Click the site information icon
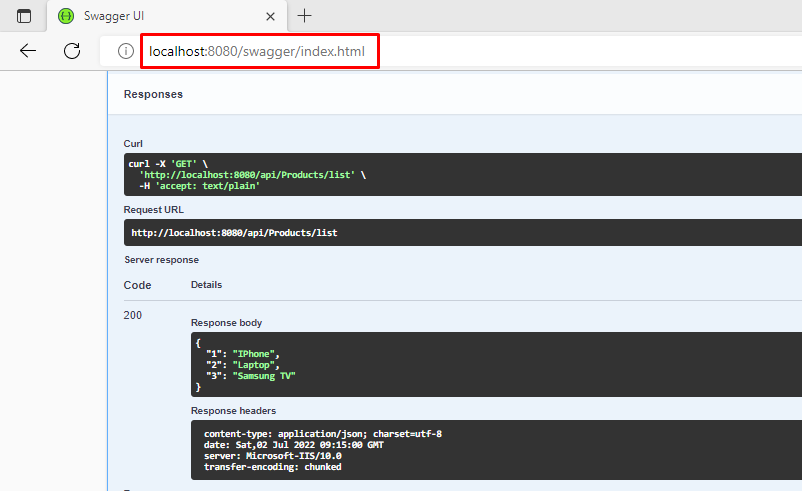Screen dimensions: 802x491 125,51
